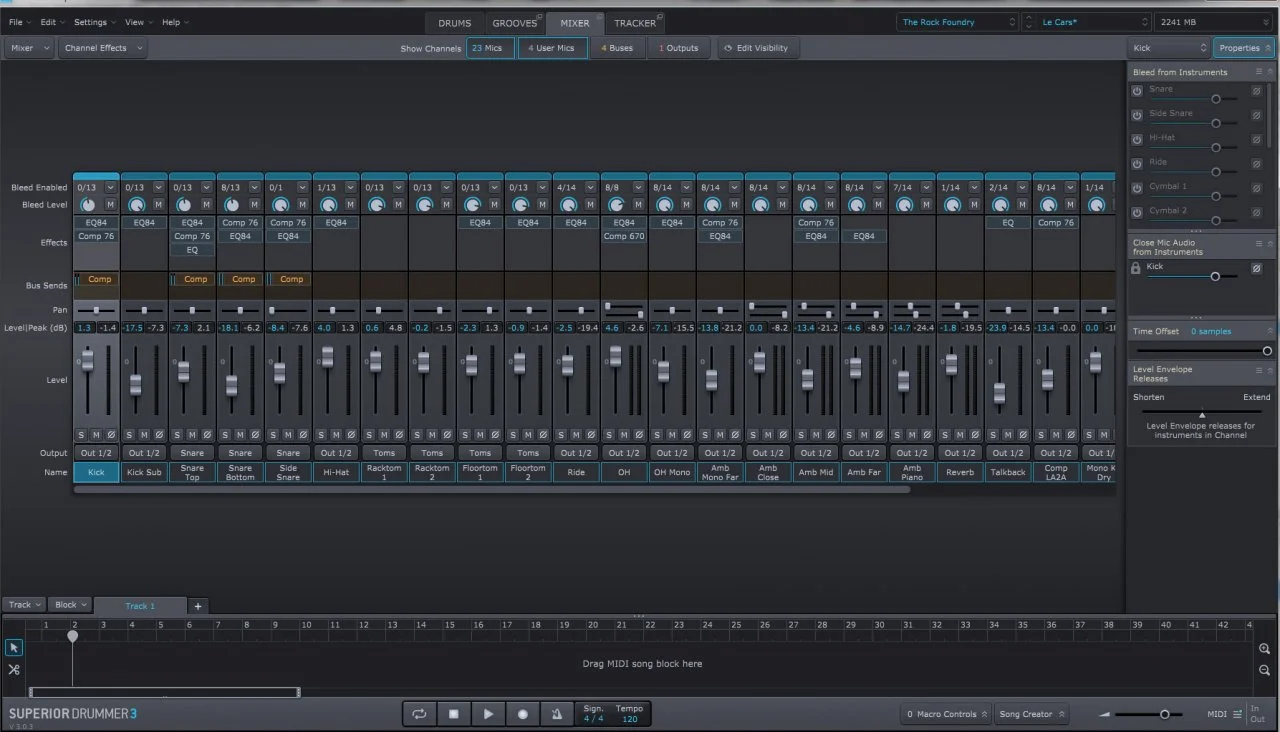Viewport: 1280px width, 732px height.
Task: Toggle power for Side Snare bleed
Action: click(x=1137, y=115)
